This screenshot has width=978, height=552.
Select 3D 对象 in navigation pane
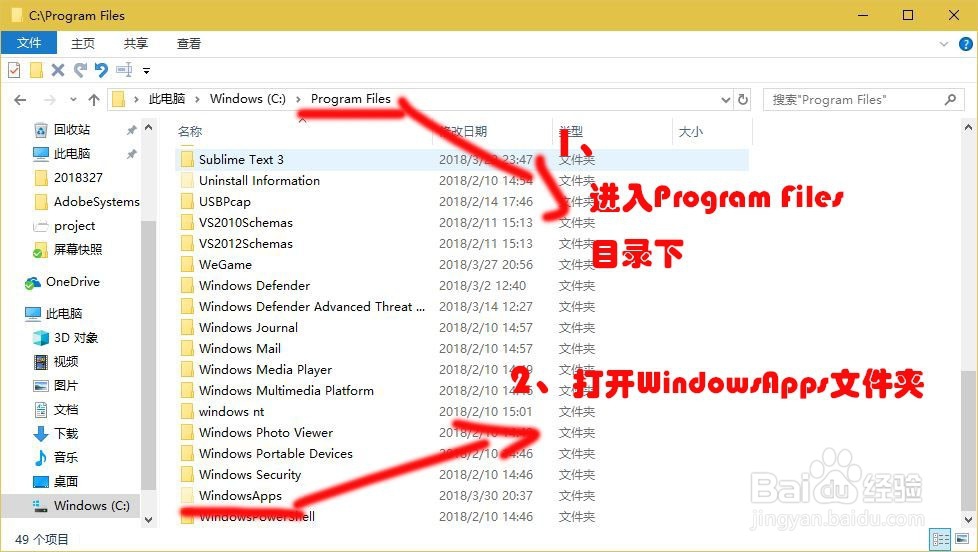pyautogui.click(x=75, y=337)
